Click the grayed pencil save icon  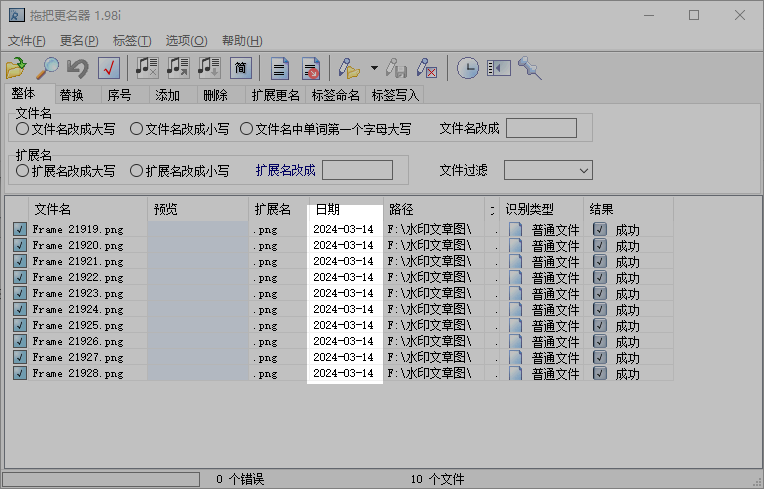(396, 68)
